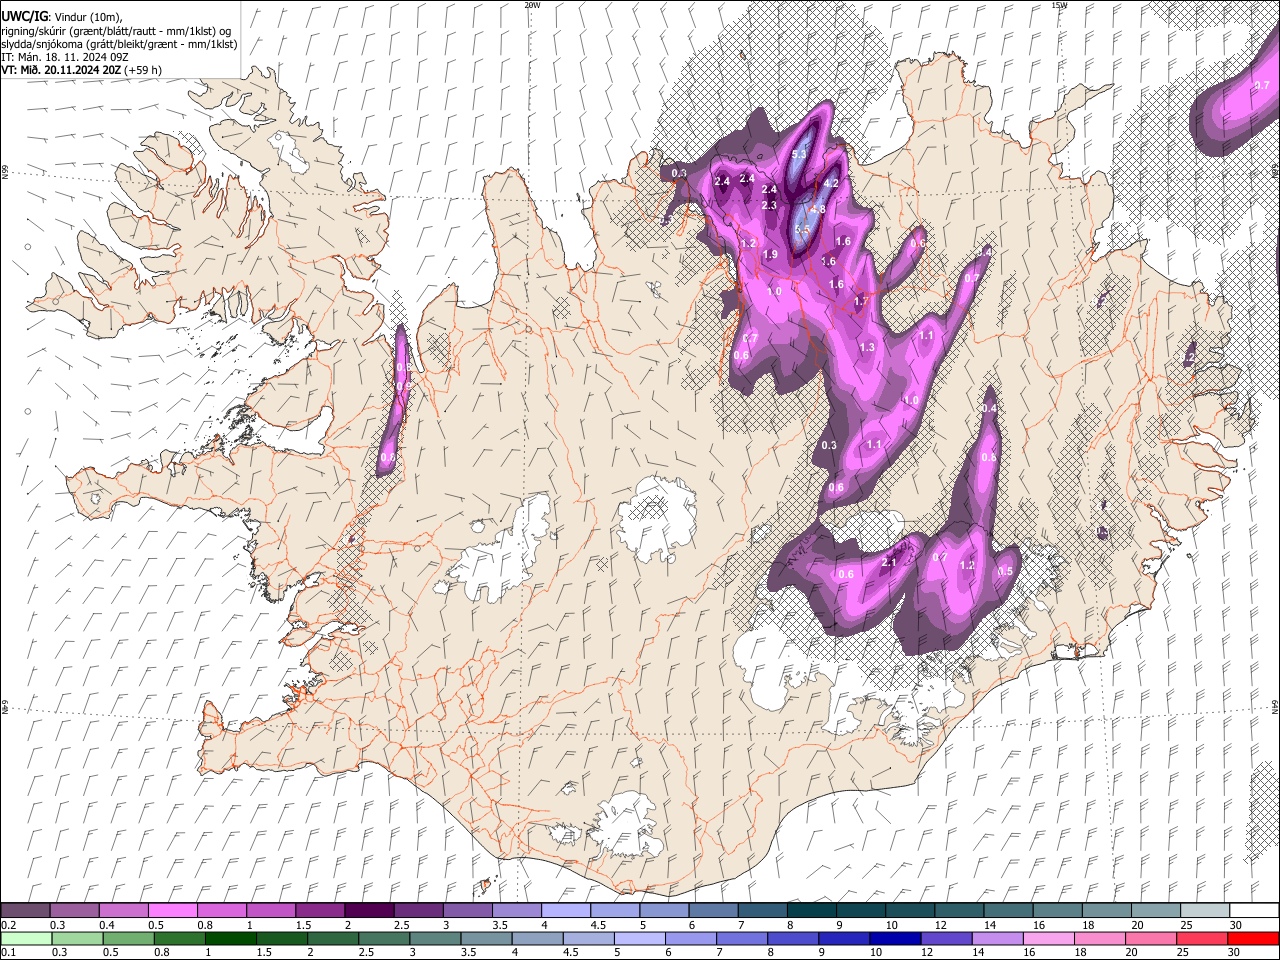Click the pale green 0.1–0.3 rain legend swatch

pyautogui.click(x=25, y=939)
